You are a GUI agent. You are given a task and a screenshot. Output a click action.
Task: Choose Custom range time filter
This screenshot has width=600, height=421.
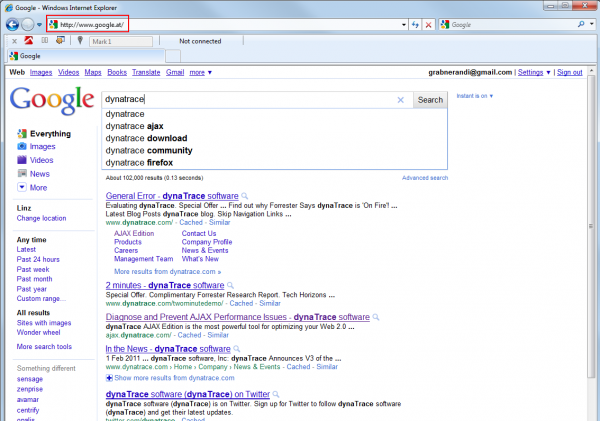pyautogui.click(x=41, y=299)
